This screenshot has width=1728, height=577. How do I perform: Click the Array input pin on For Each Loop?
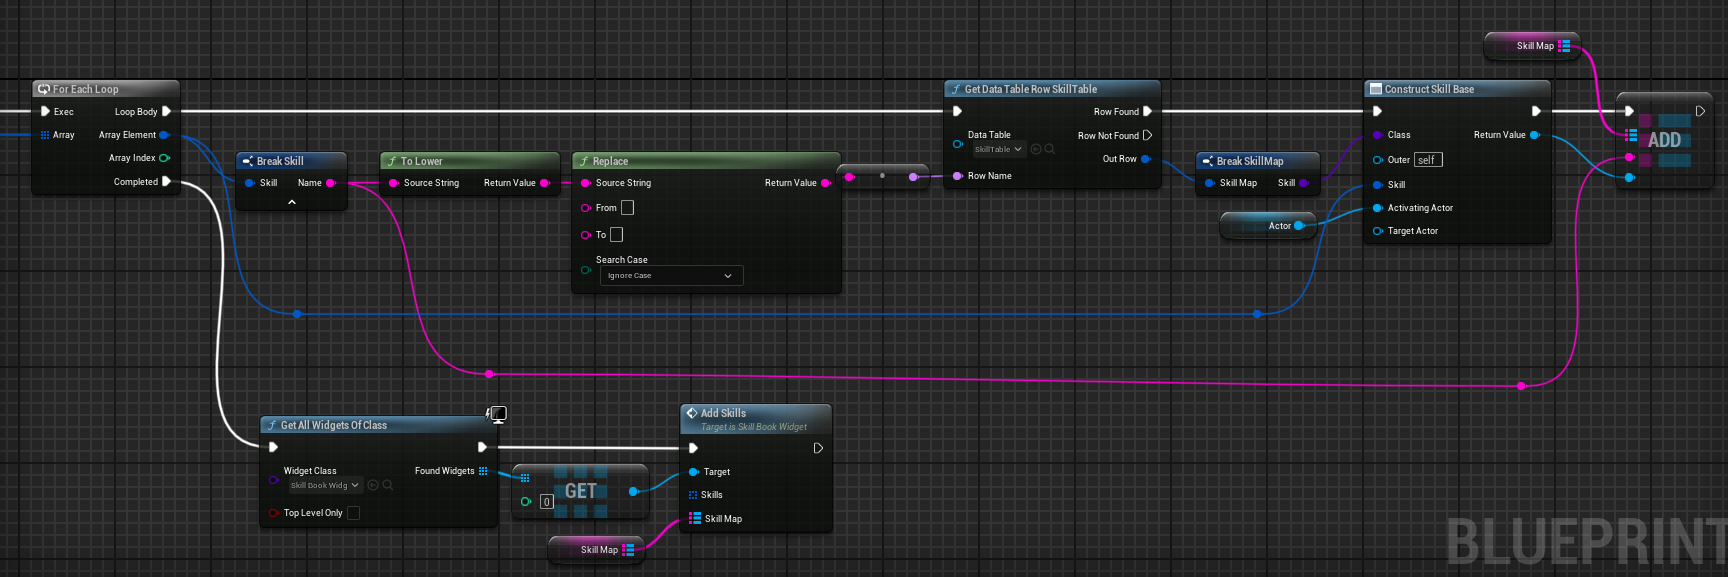[45, 135]
